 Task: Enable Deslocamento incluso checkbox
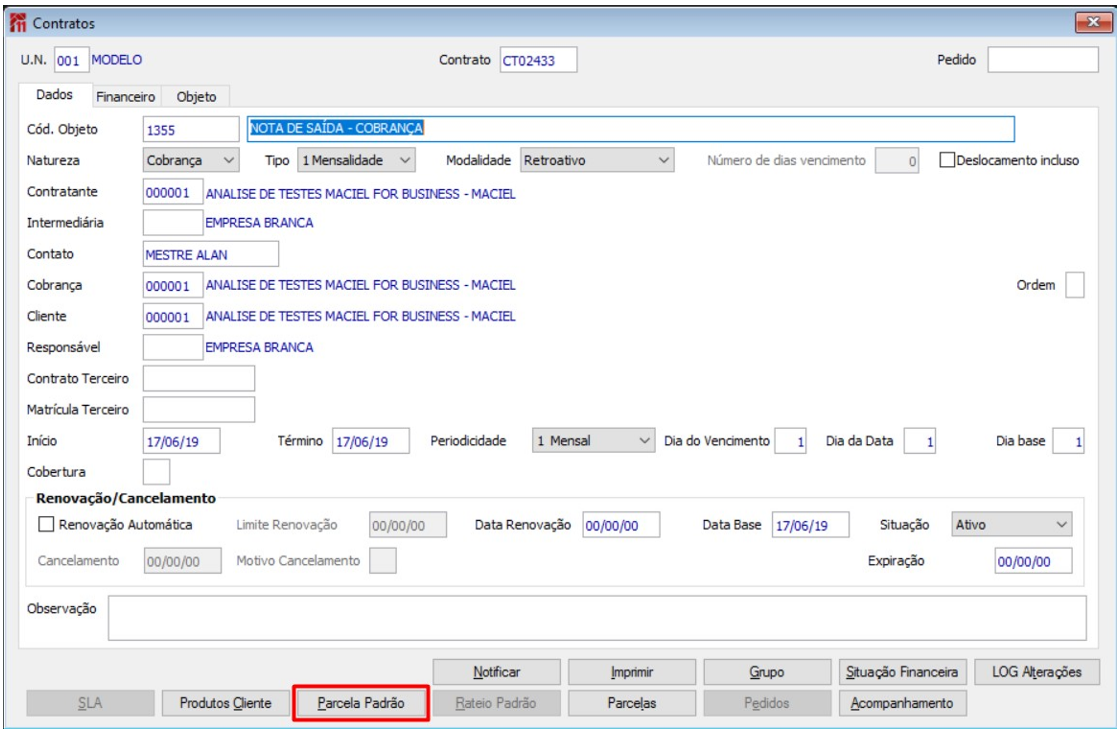point(947,160)
